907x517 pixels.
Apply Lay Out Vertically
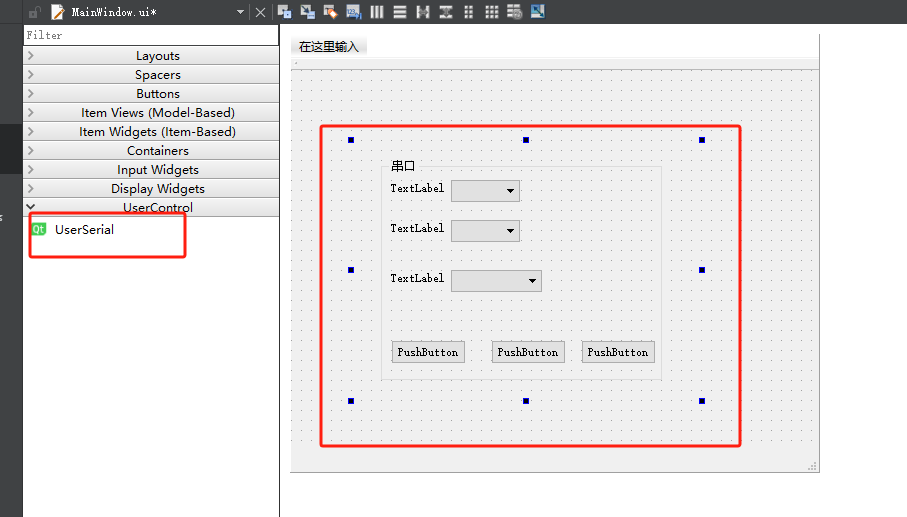400,12
